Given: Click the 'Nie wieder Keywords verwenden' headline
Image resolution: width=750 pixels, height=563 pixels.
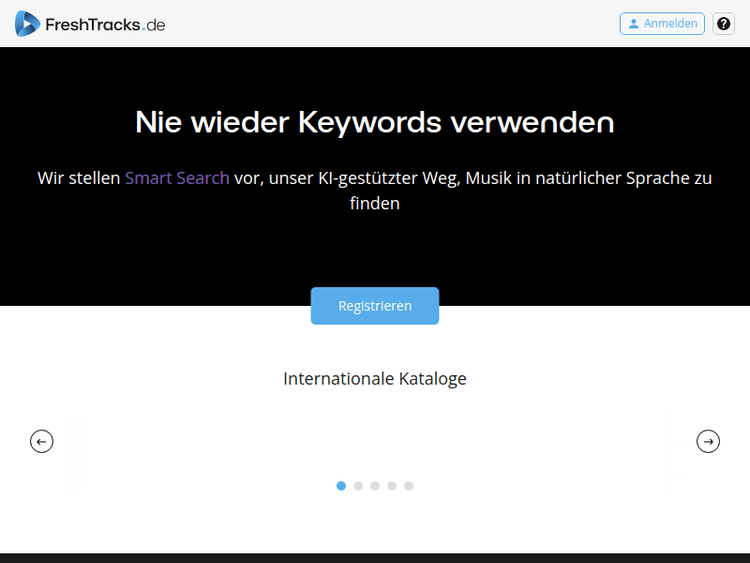Looking at the screenshot, I should coord(375,122).
